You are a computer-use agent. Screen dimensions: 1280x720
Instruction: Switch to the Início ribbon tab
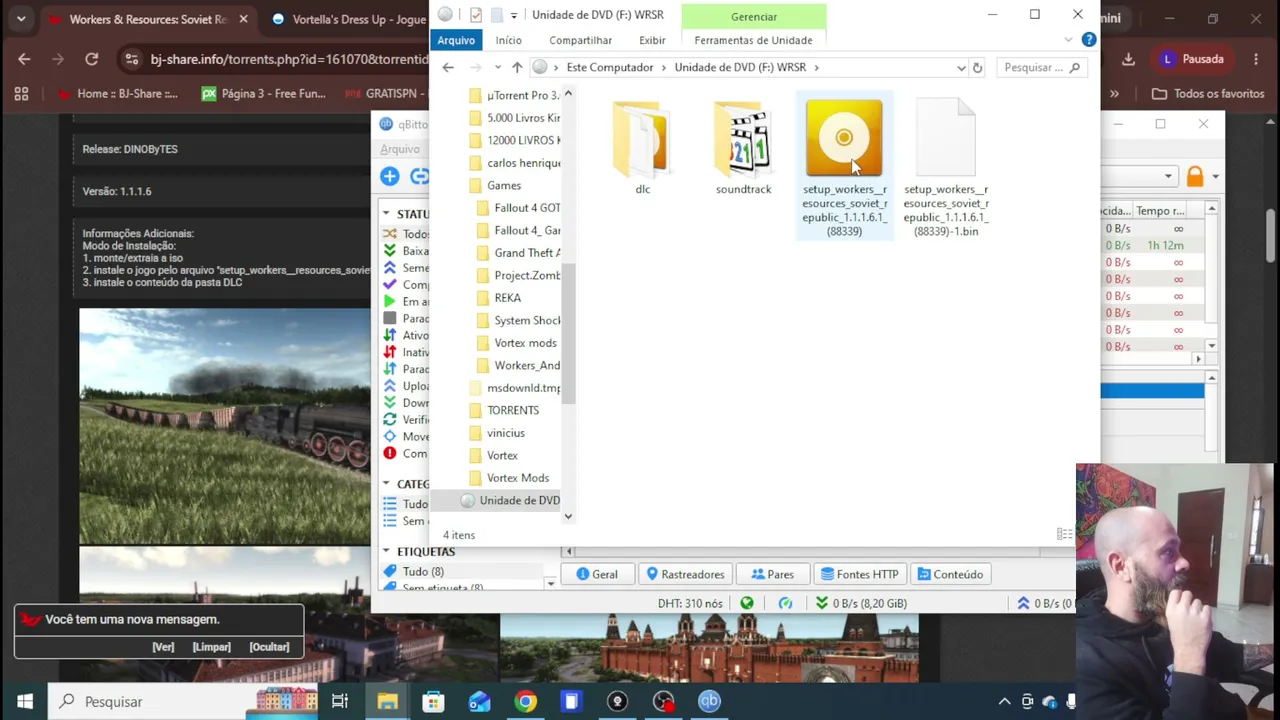(x=508, y=40)
